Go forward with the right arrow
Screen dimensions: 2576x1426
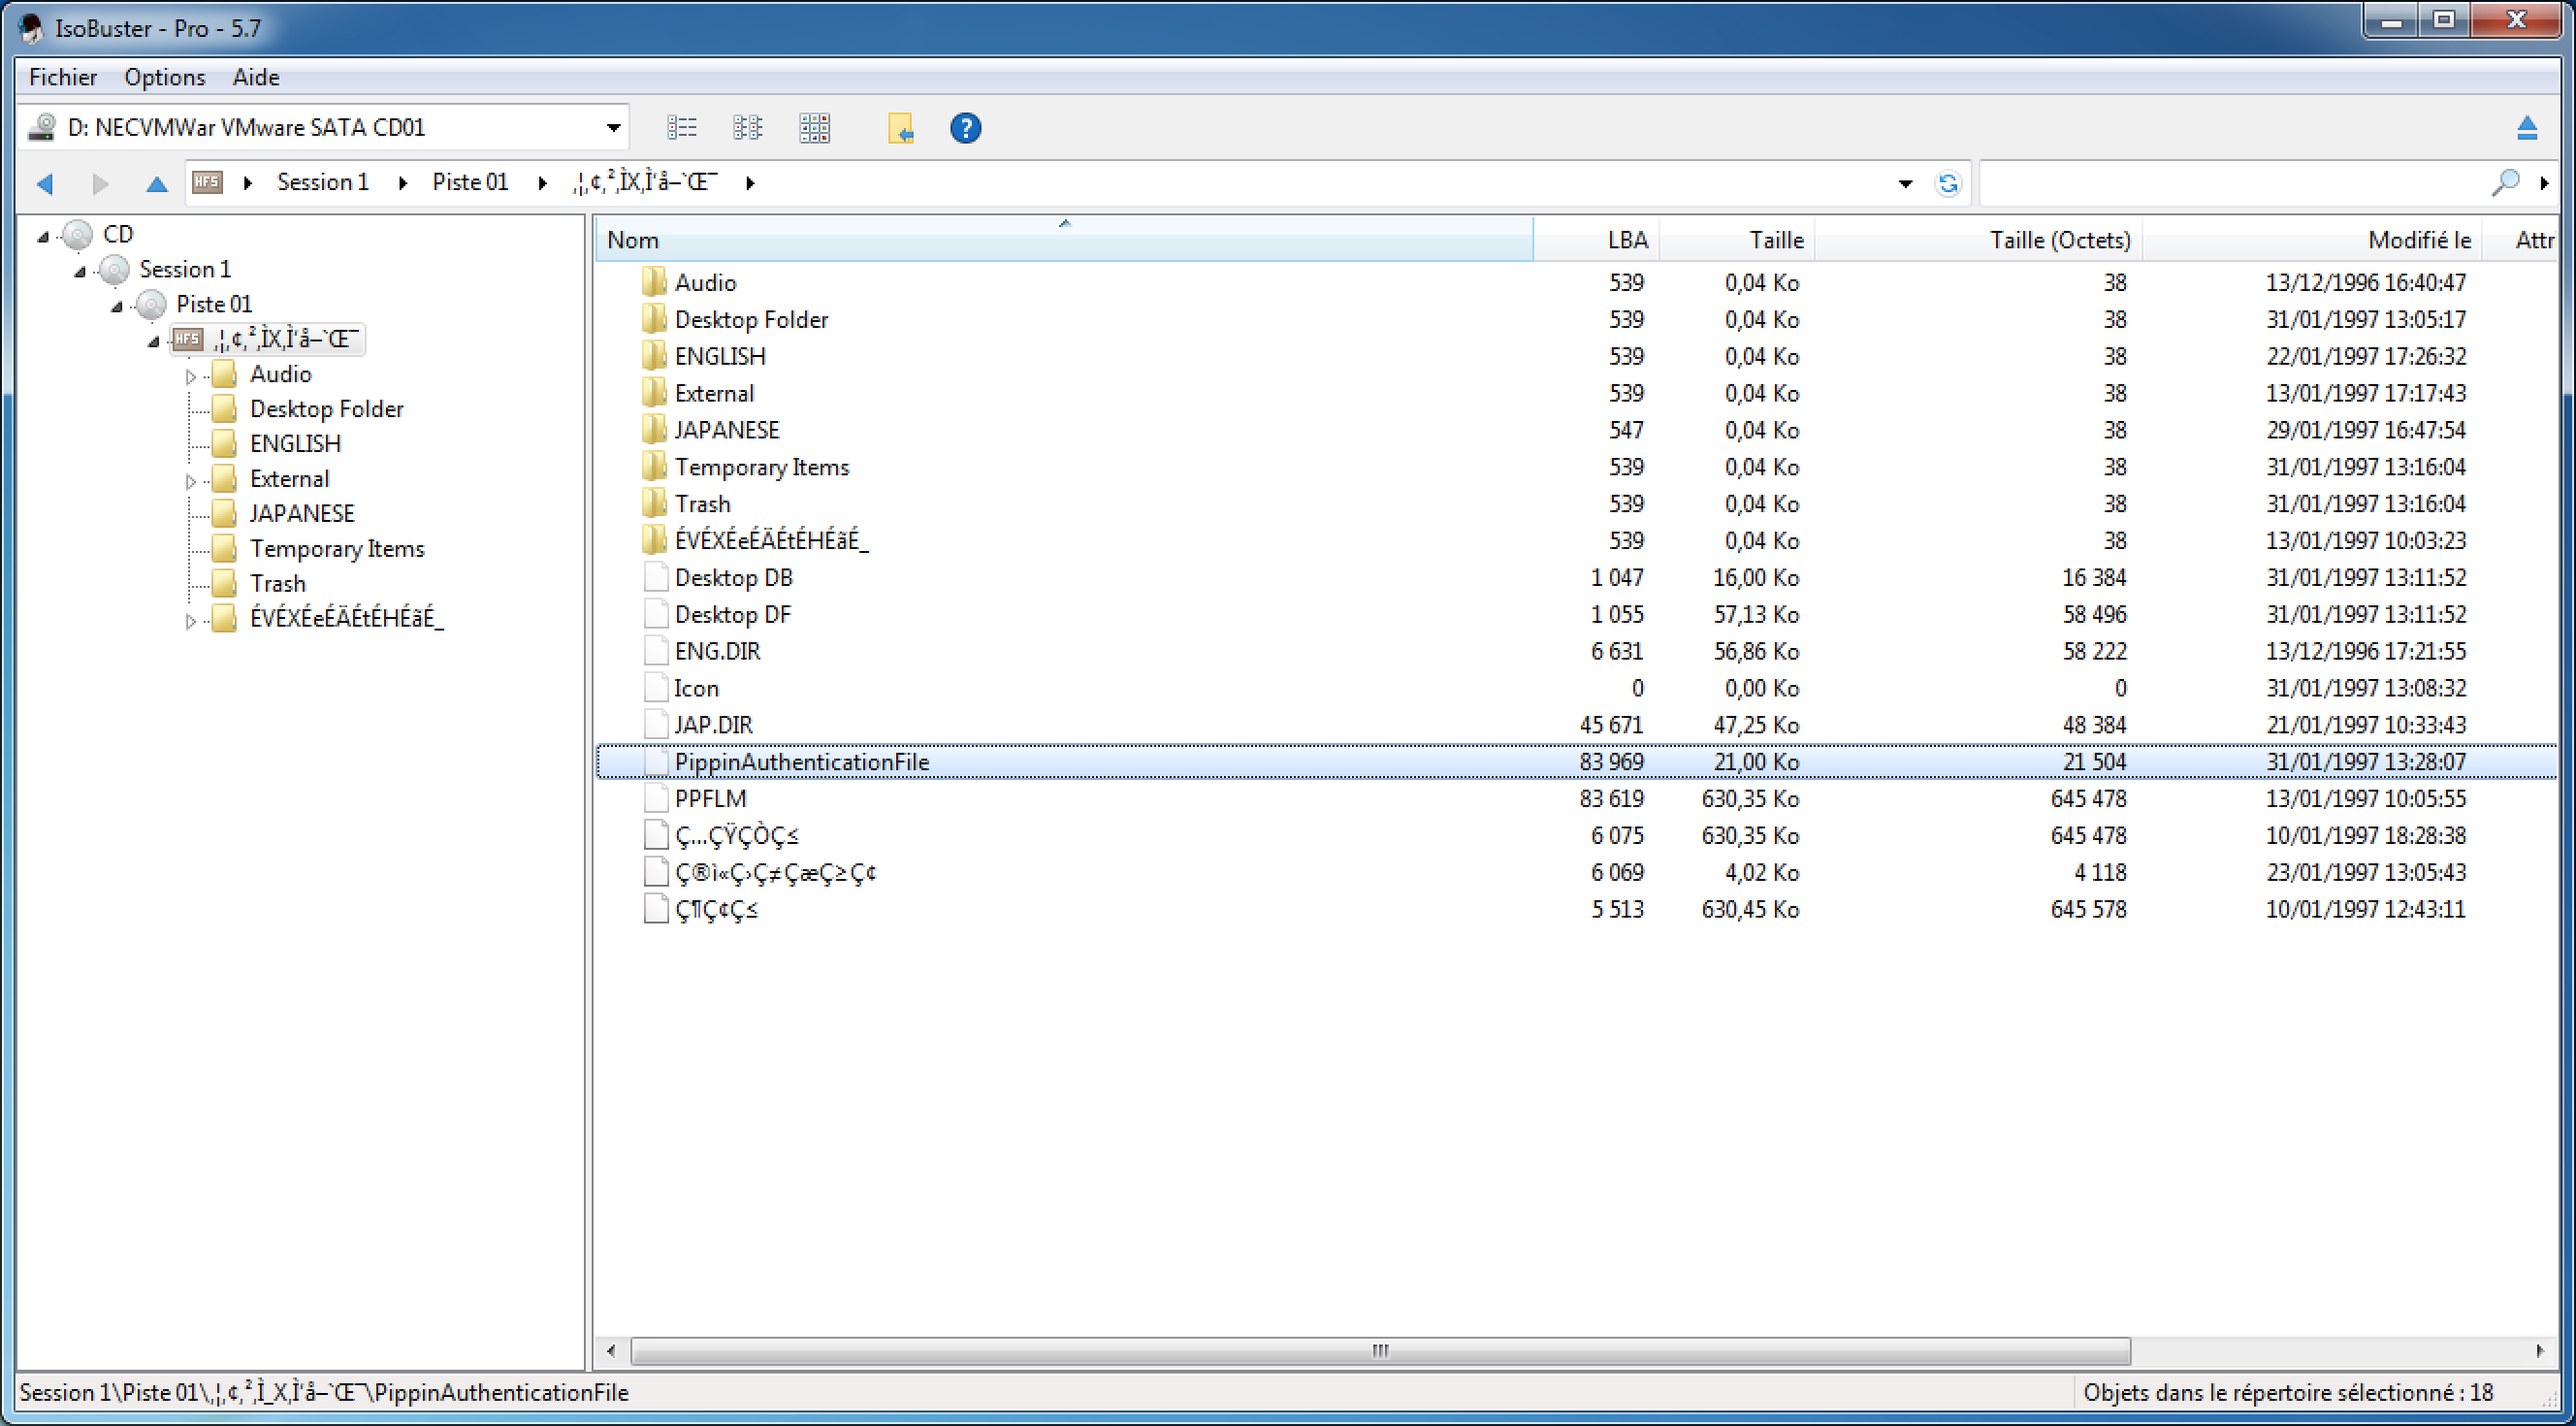click(100, 183)
